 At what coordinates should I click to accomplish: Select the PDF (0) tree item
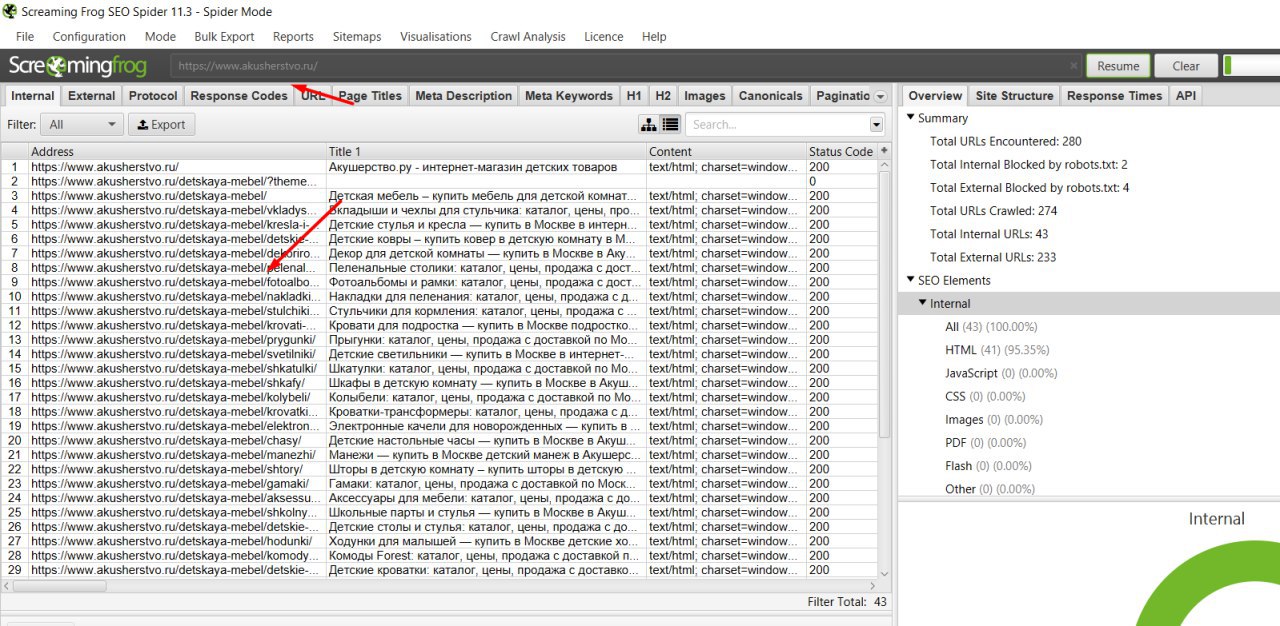(985, 443)
